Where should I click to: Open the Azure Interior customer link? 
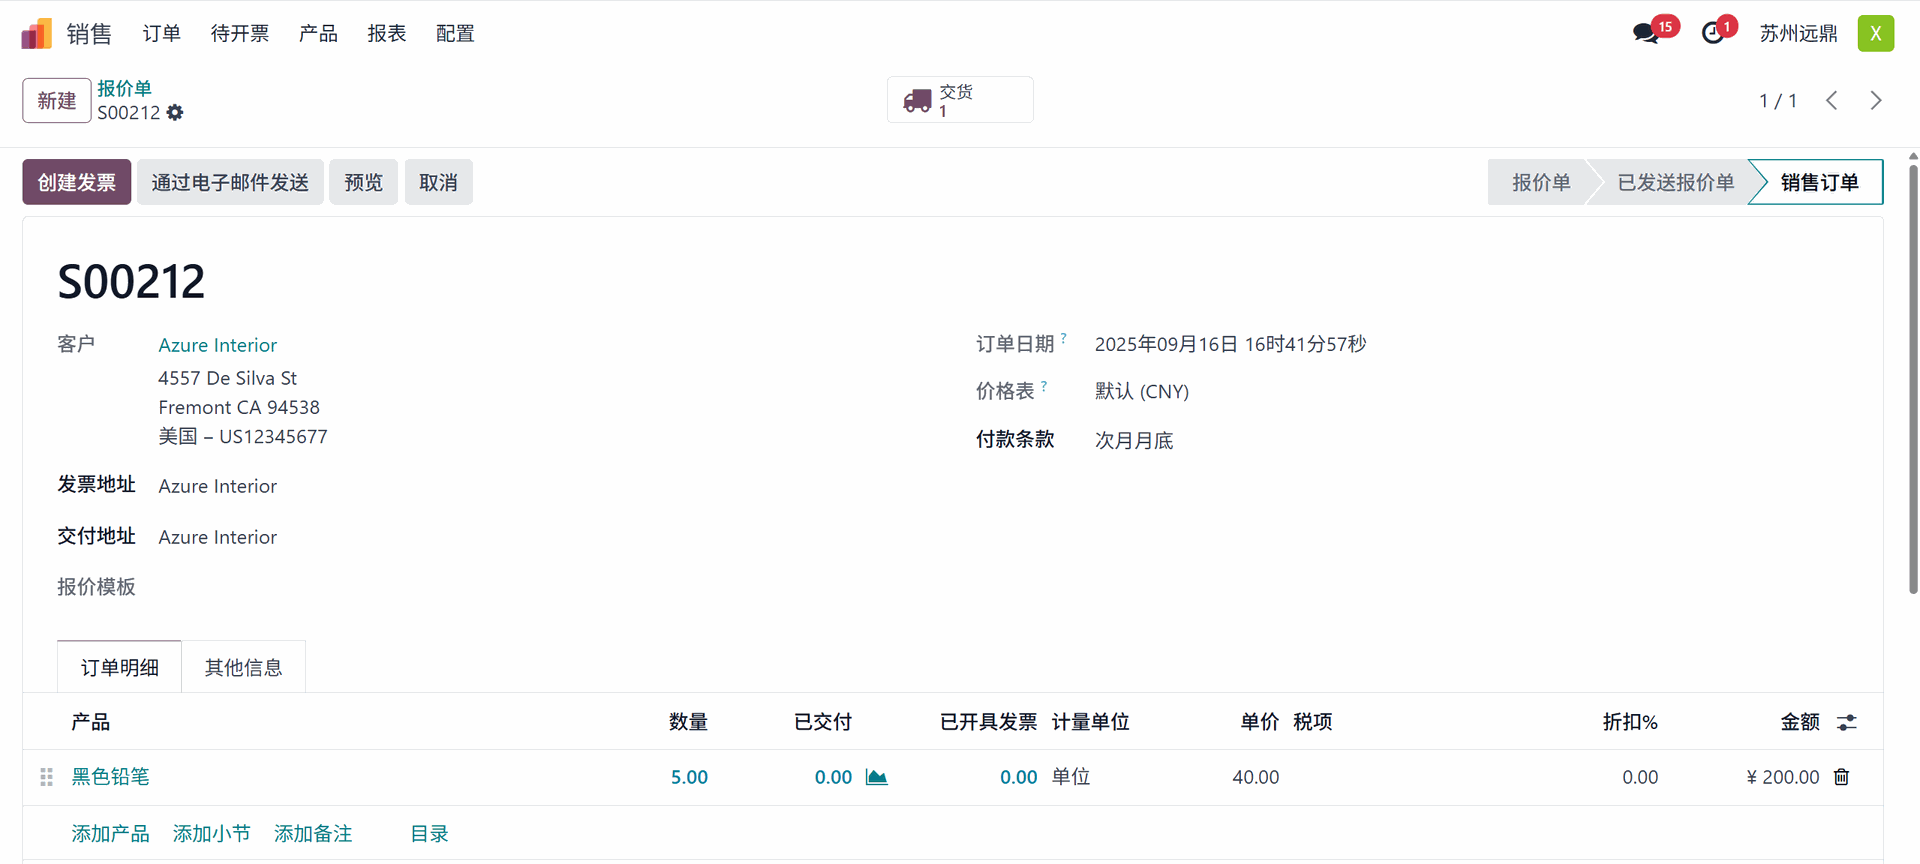(x=217, y=345)
